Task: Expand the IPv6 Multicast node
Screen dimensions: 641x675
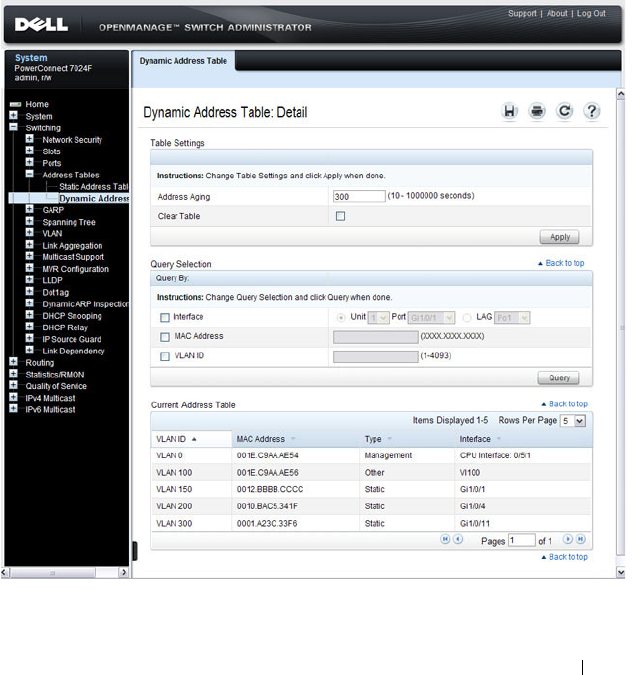Action: point(14,409)
